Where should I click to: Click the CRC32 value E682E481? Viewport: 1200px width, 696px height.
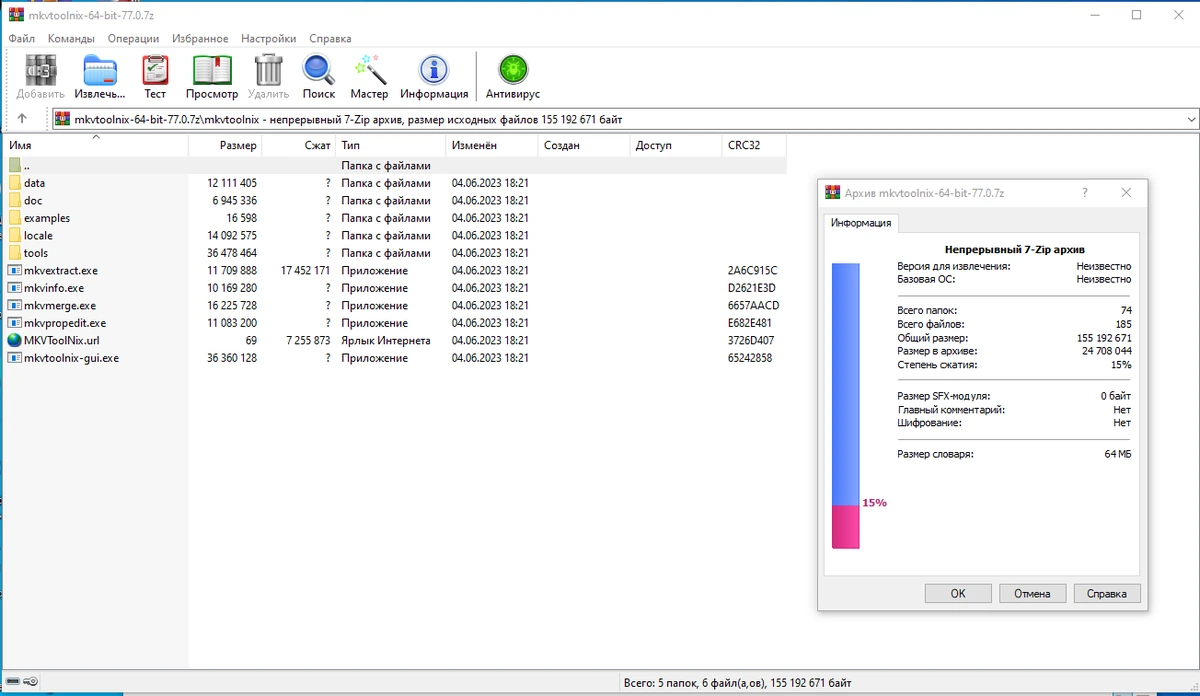pyautogui.click(x=752, y=323)
